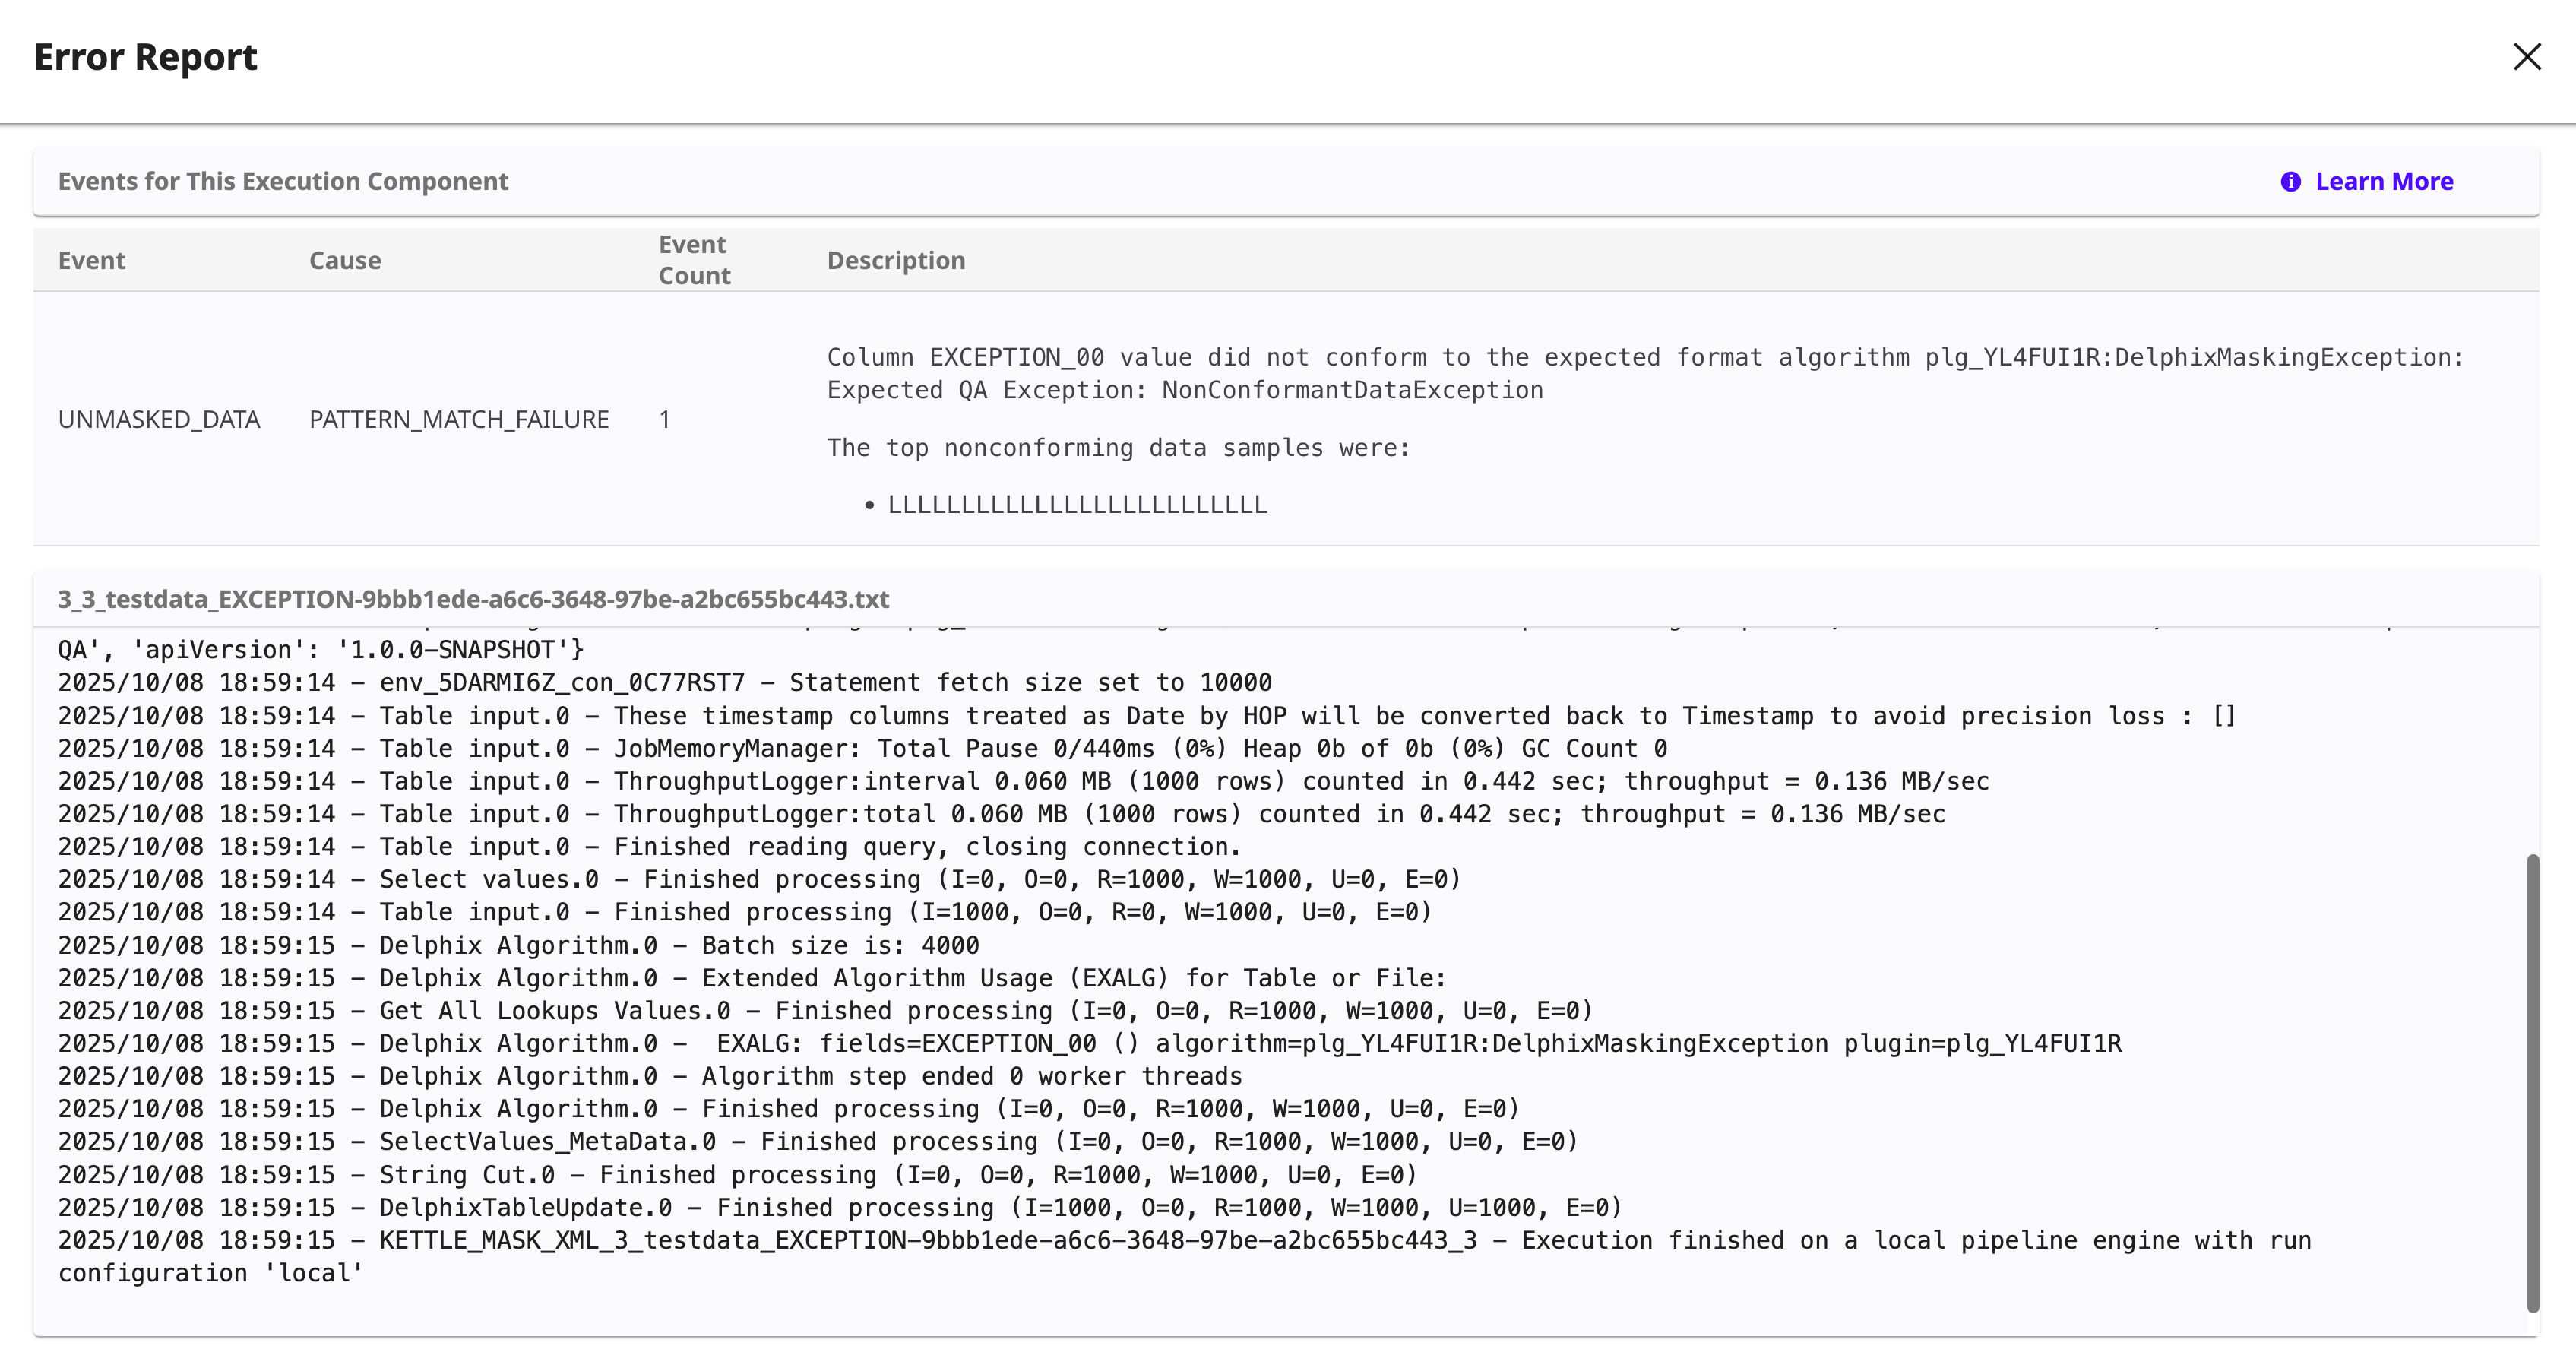Close the Error Report dialog

pos(2526,57)
